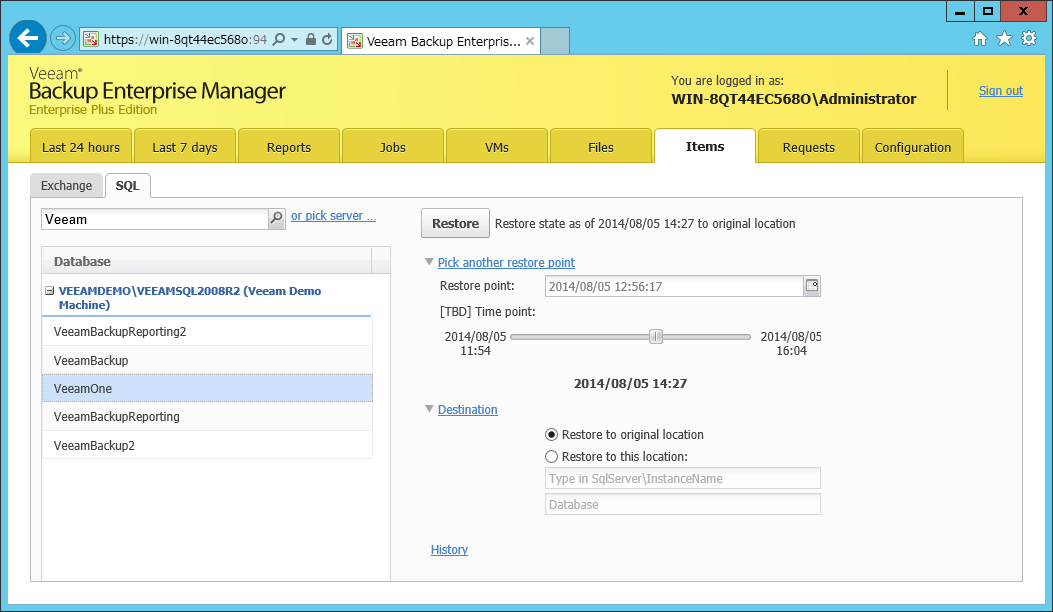Select the VeeamBackup database row

click(208, 360)
